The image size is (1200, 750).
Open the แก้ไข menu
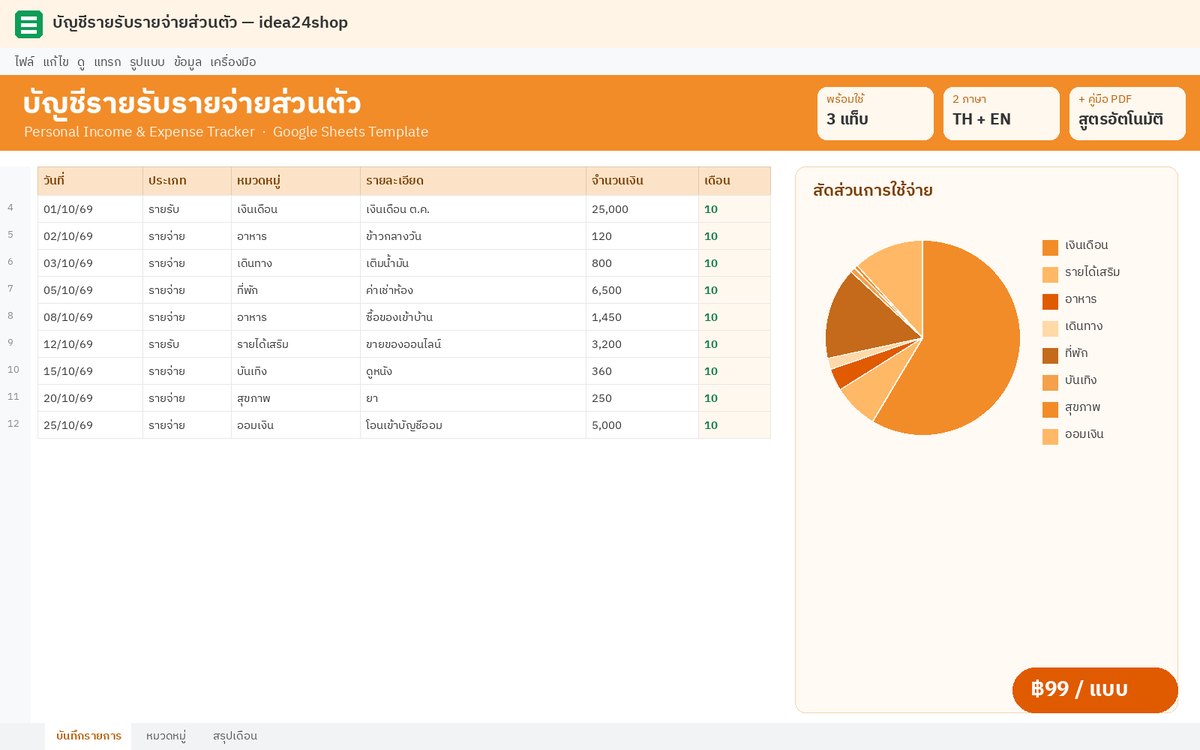point(56,62)
